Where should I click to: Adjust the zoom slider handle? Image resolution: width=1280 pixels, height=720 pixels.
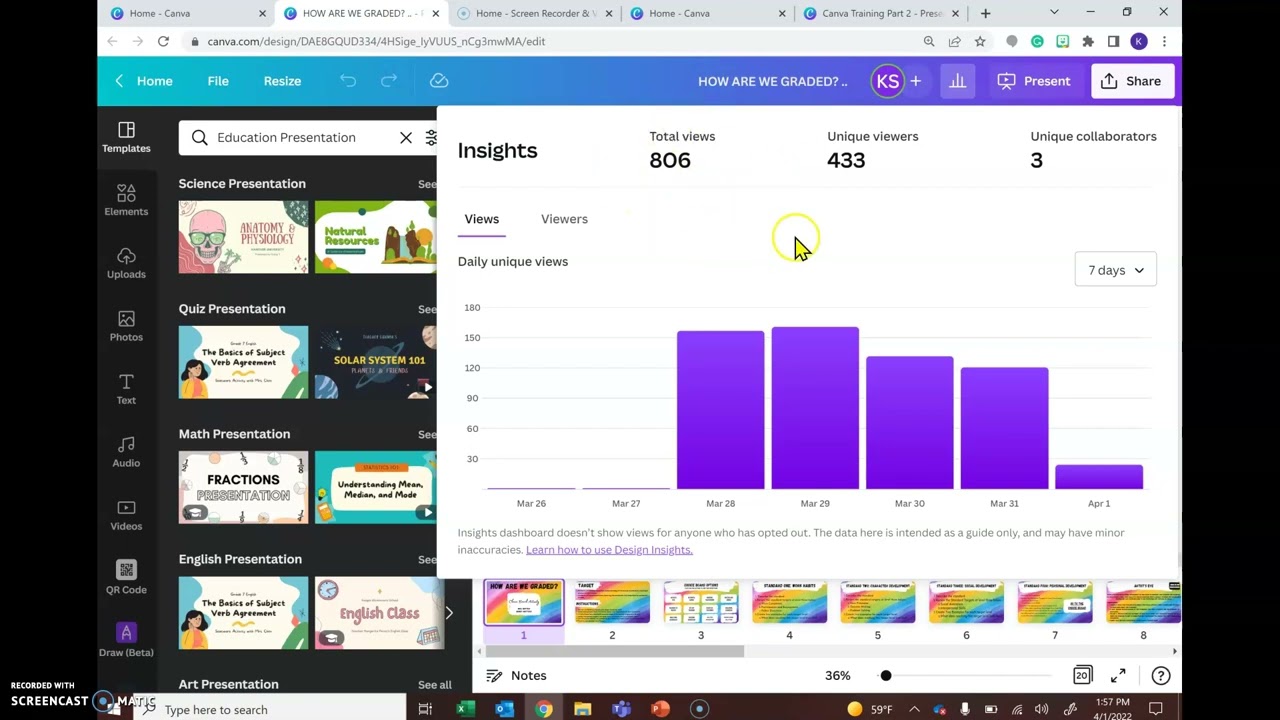[886, 675]
